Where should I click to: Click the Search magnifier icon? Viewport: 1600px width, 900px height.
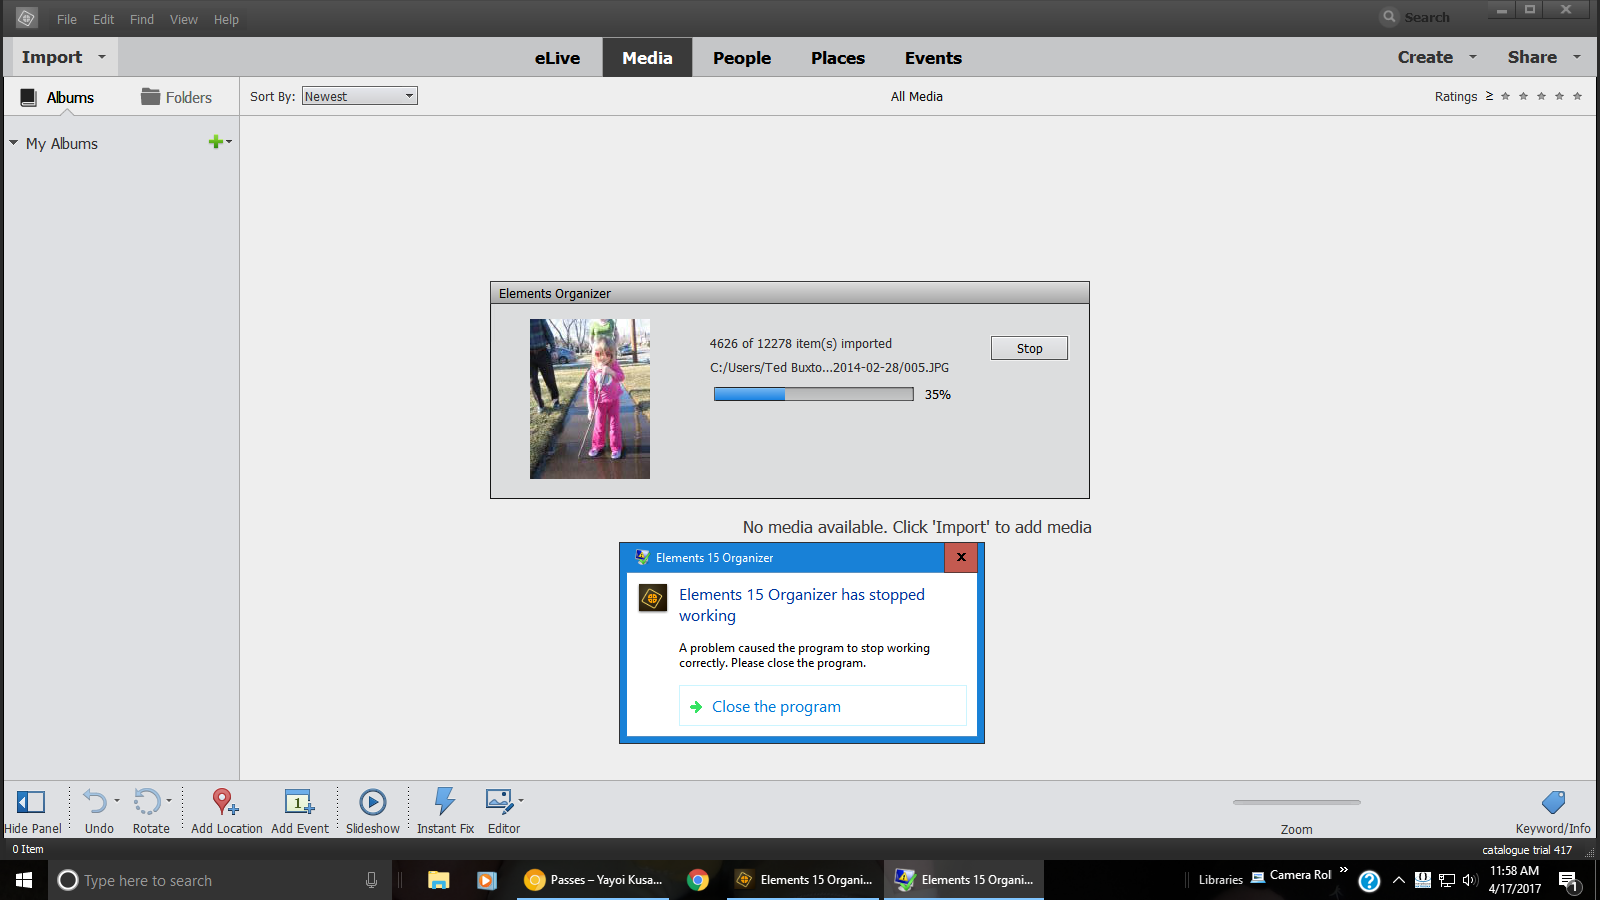1389,17
